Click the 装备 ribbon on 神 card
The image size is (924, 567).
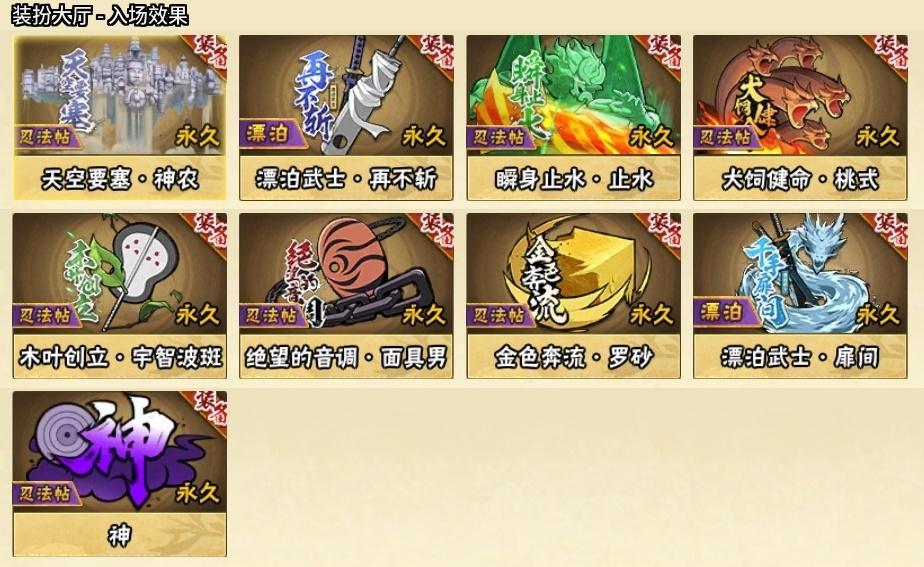209,409
